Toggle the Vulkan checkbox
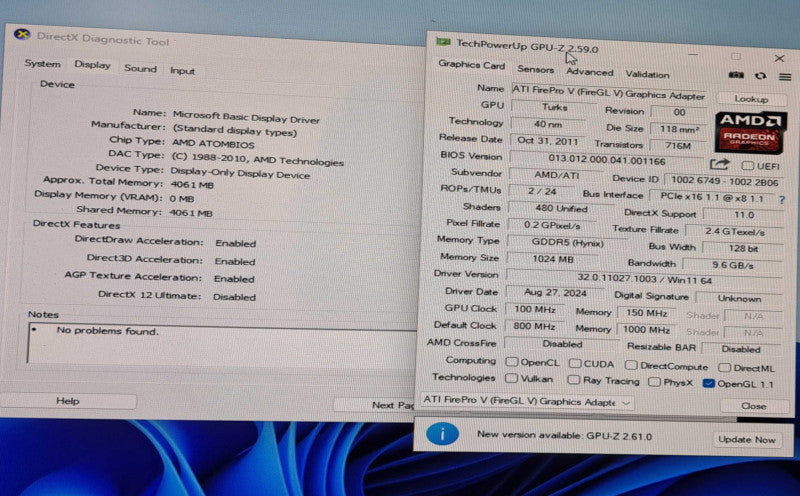 [x=511, y=378]
